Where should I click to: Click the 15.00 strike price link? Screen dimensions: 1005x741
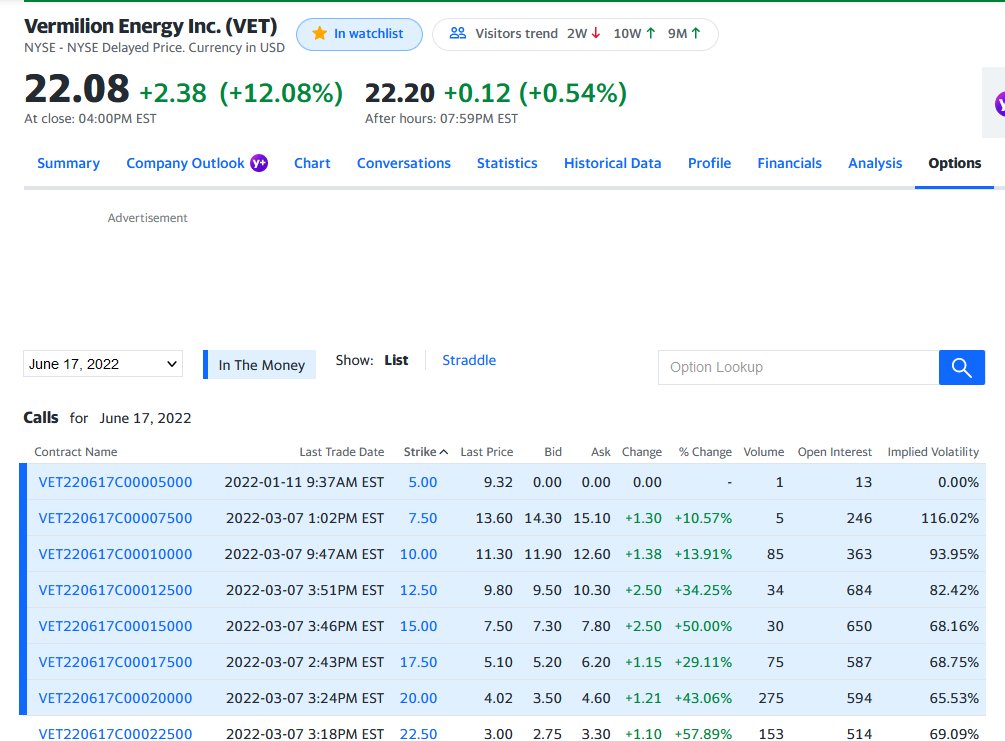point(419,626)
